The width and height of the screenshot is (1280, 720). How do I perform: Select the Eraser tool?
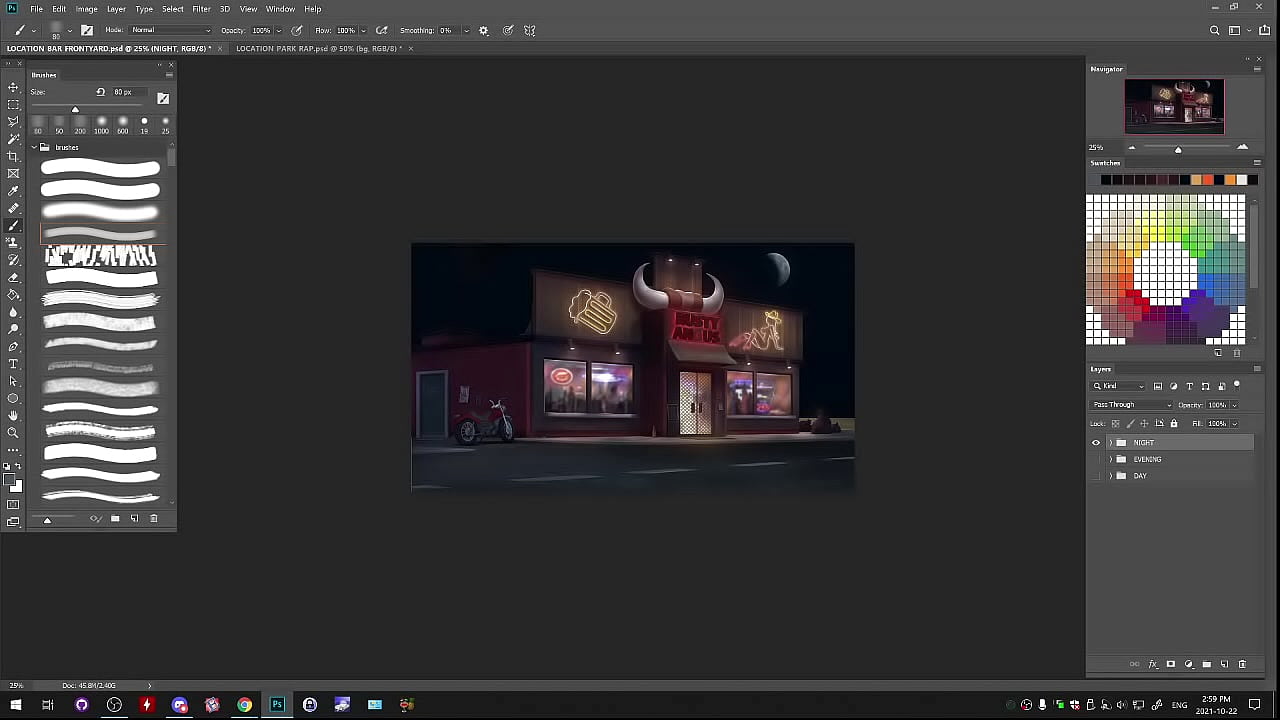click(x=13, y=277)
